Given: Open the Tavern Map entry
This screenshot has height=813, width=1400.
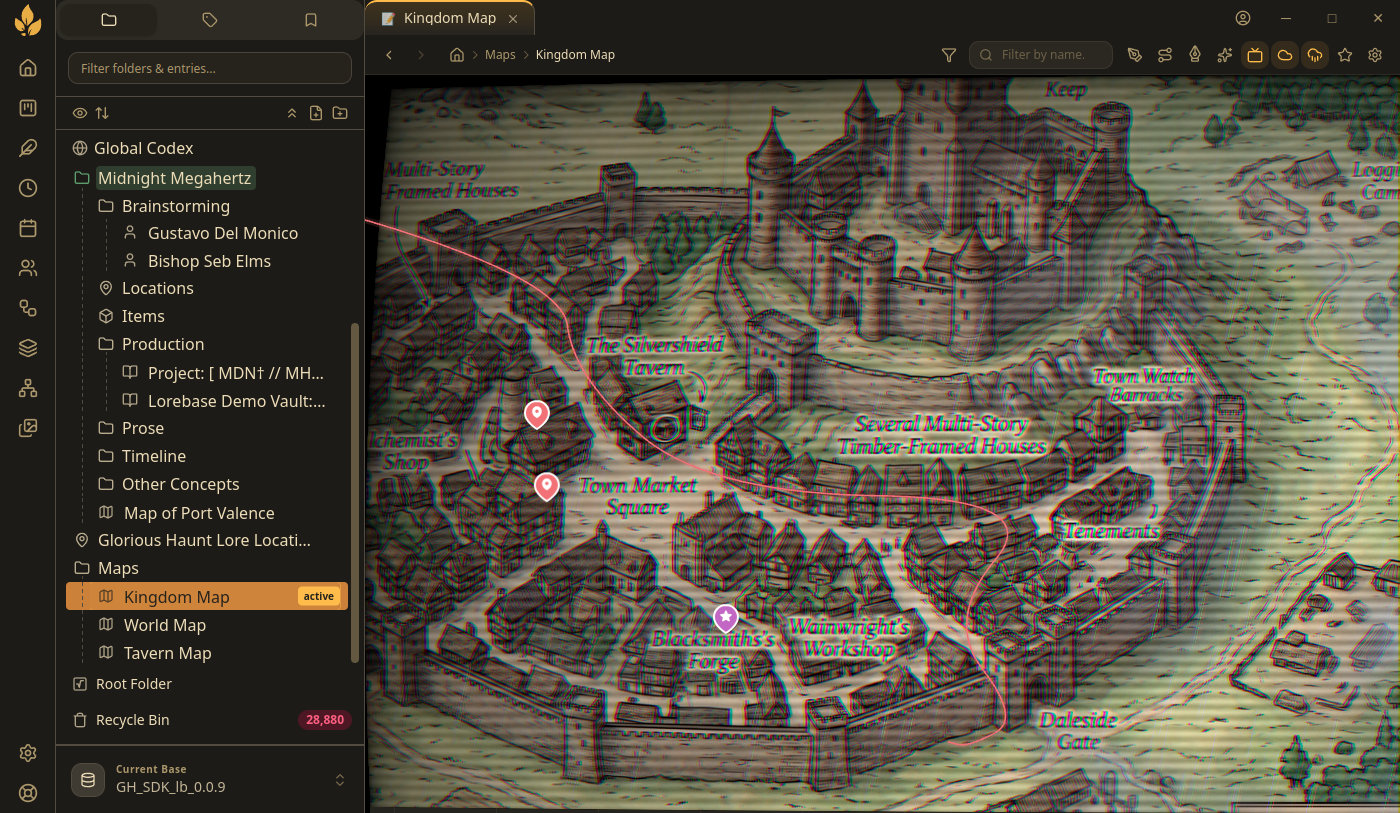Looking at the screenshot, I should (167, 653).
